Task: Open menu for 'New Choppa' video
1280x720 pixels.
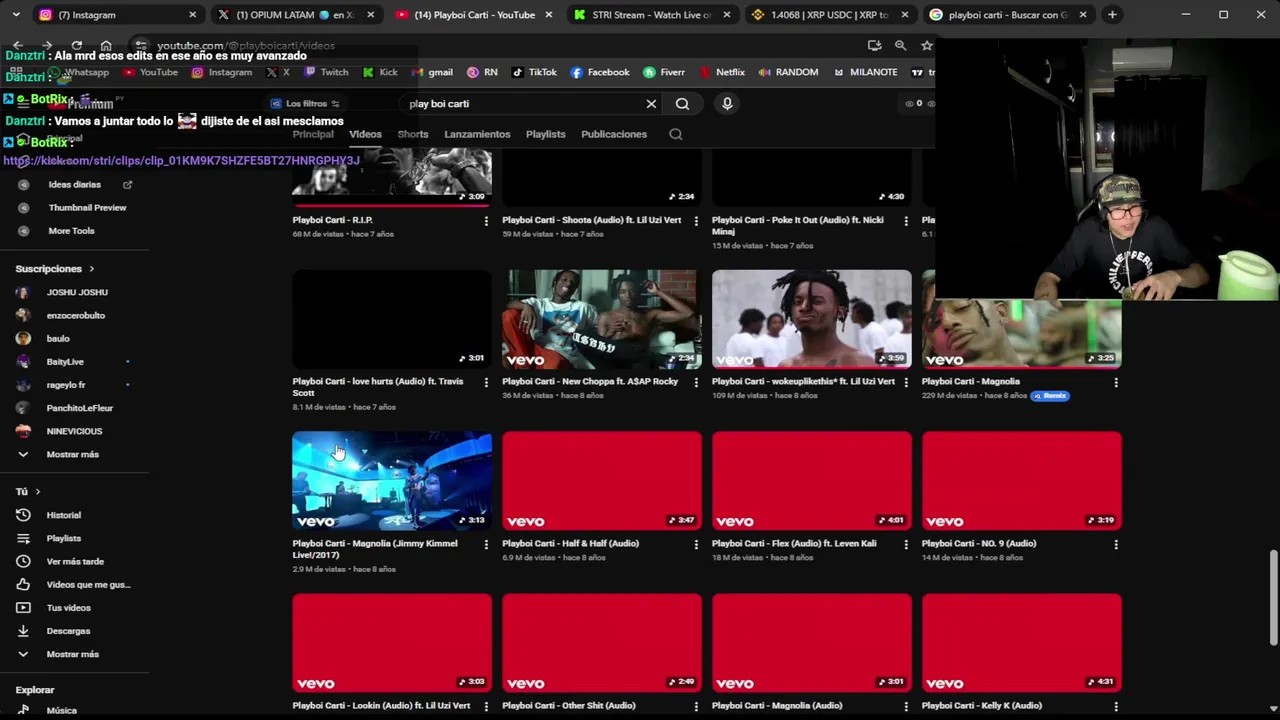Action: pyautogui.click(x=696, y=382)
